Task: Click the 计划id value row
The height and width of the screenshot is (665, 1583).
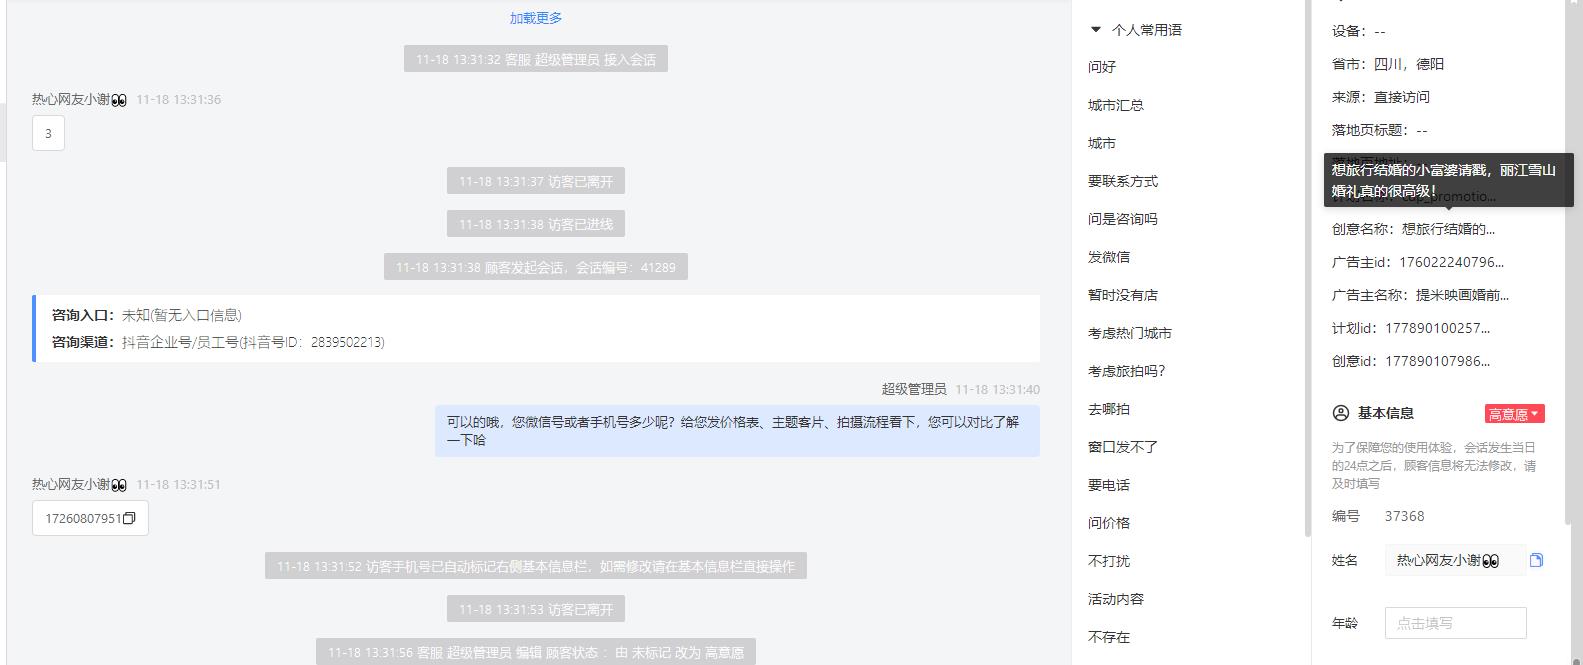Action: click(x=1410, y=328)
